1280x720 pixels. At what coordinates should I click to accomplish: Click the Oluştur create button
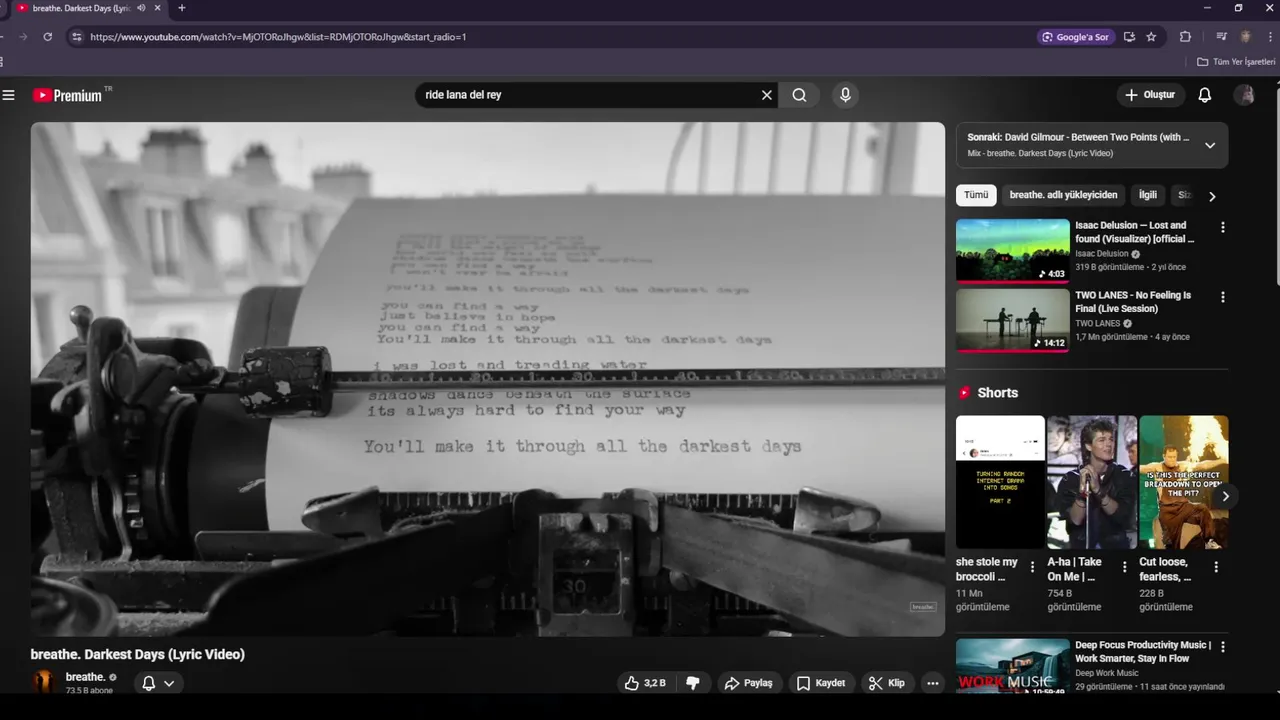pyautogui.click(x=1150, y=95)
